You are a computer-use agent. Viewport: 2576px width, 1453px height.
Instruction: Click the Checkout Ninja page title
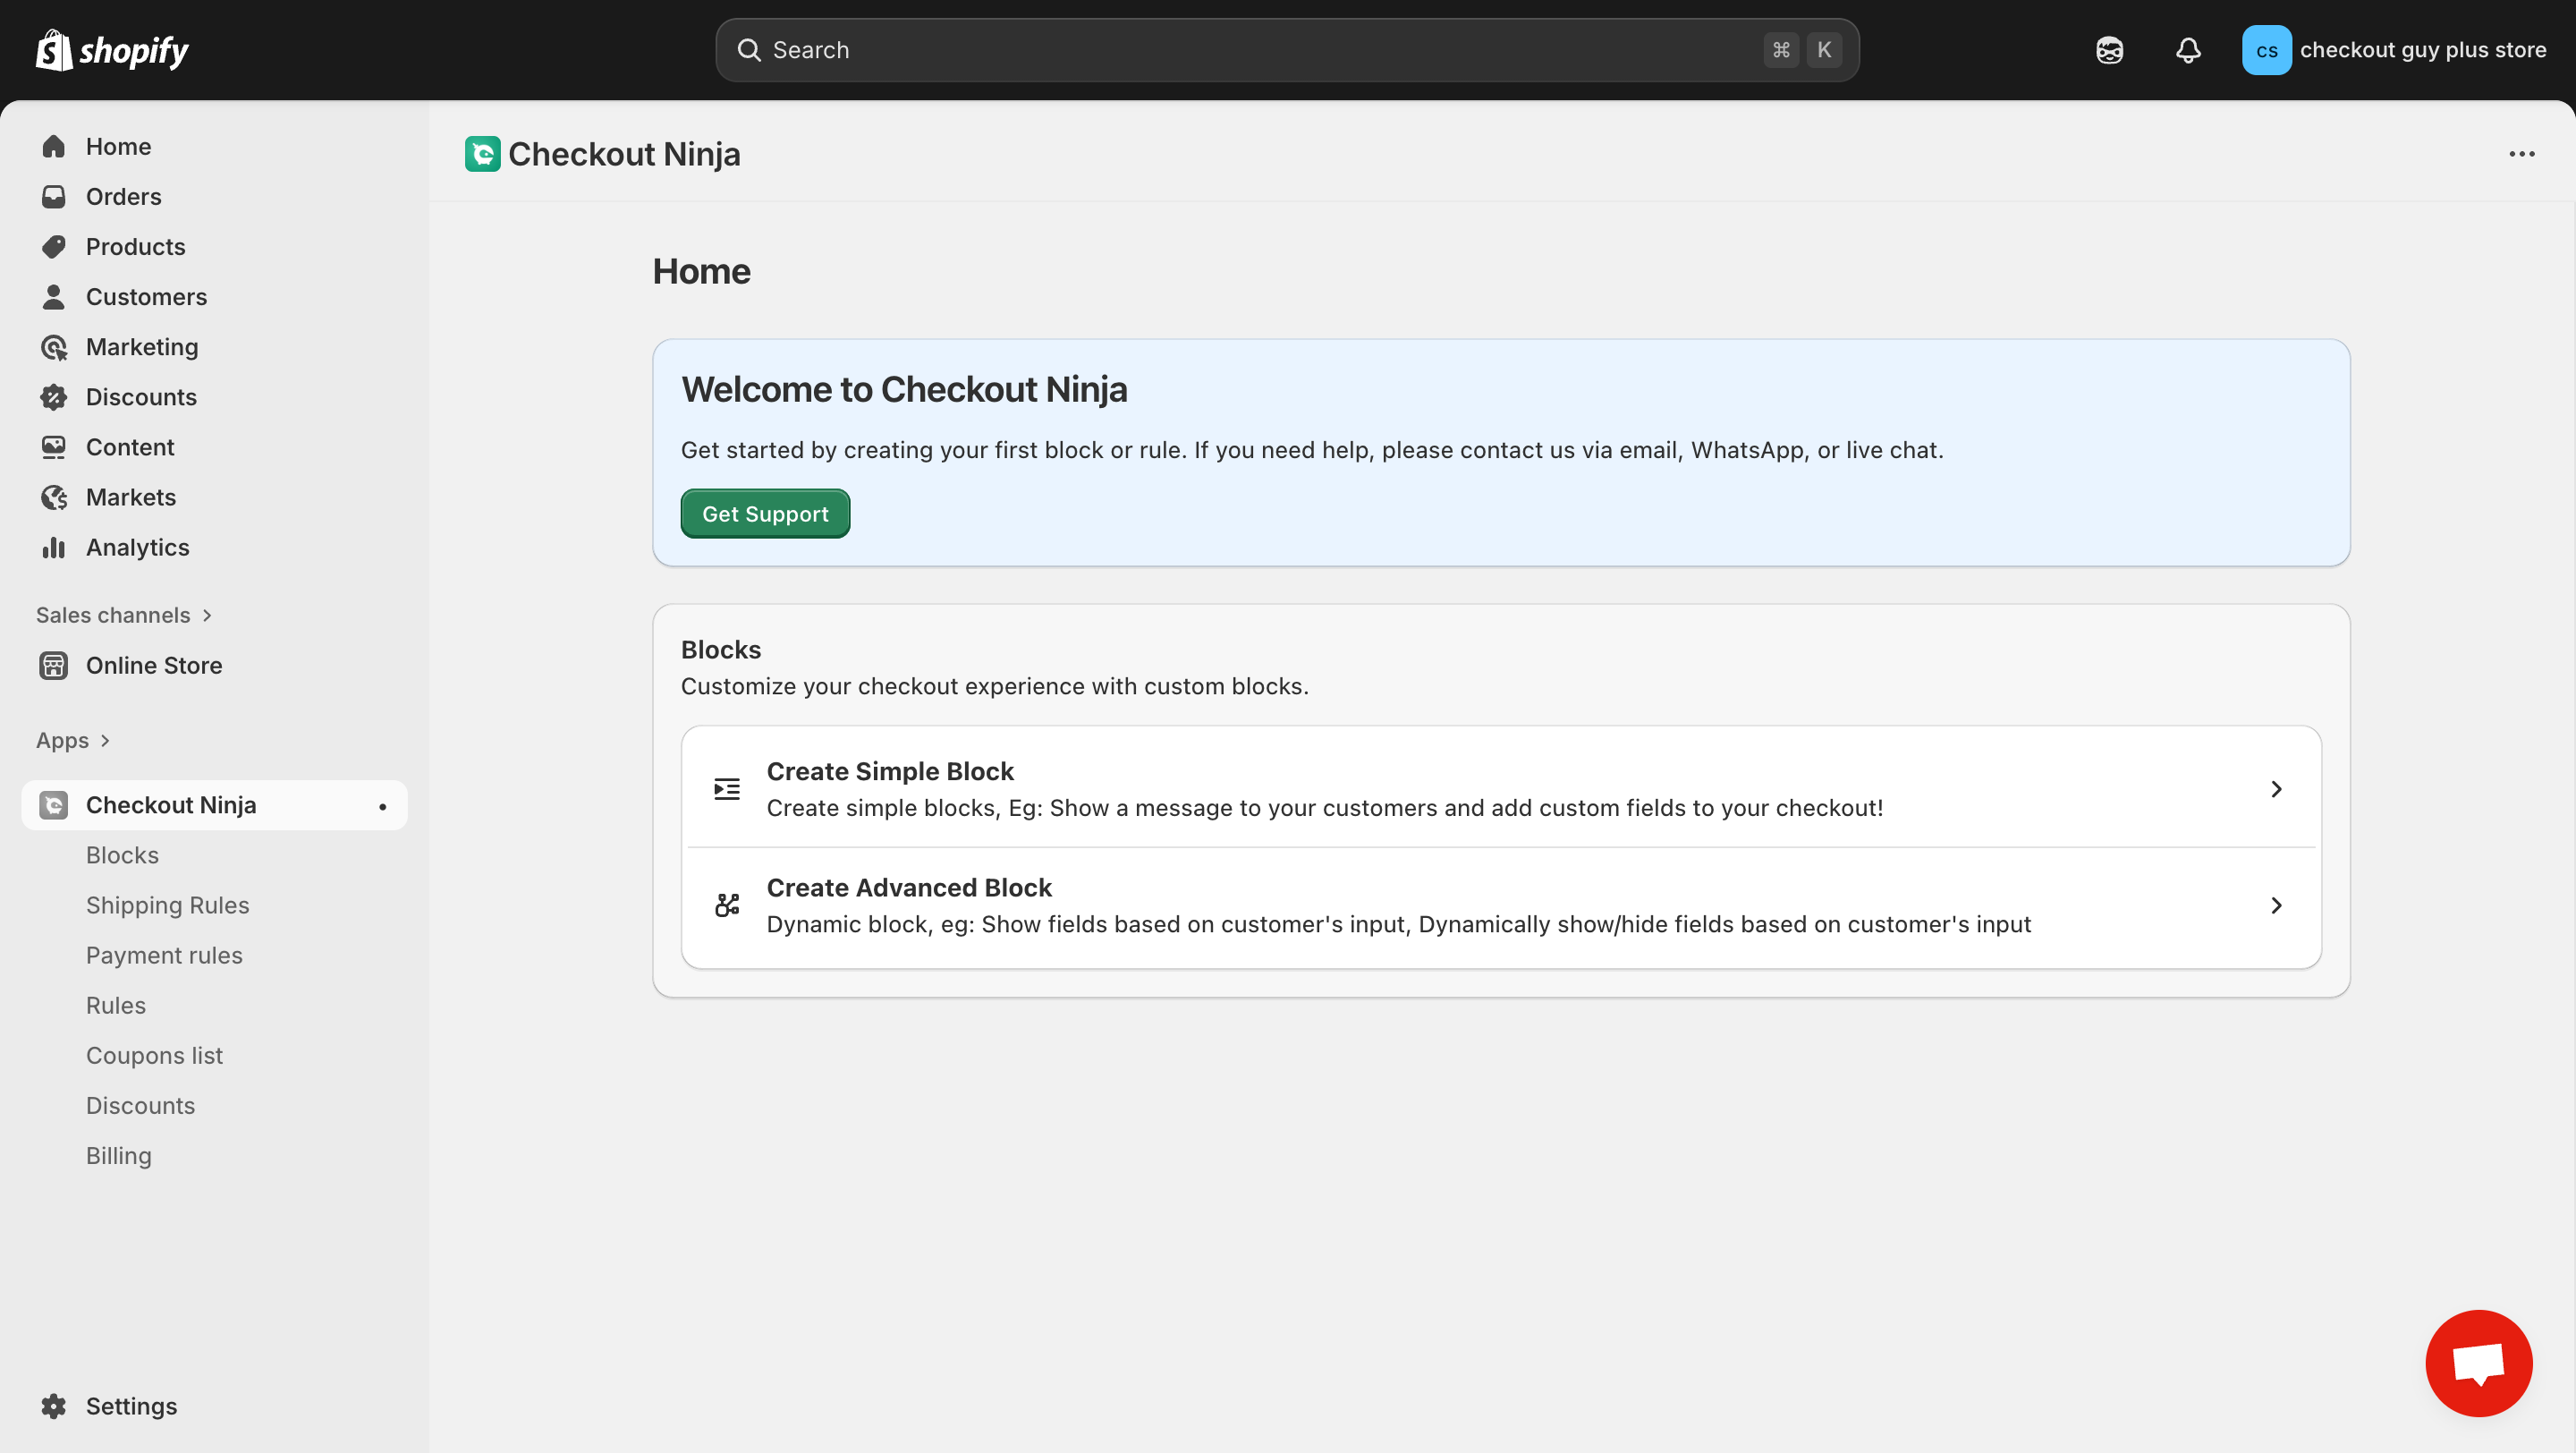click(624, 154)
